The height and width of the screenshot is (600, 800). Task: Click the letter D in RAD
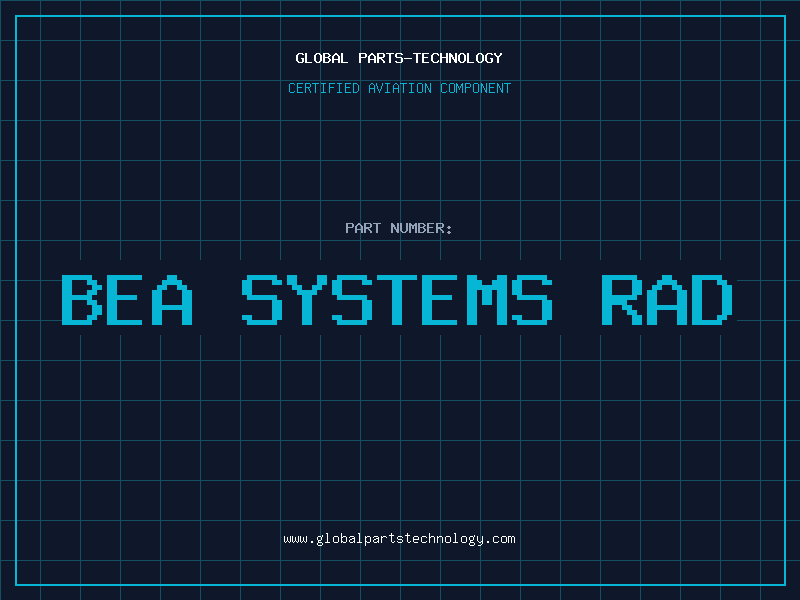(x=713, y=299)
